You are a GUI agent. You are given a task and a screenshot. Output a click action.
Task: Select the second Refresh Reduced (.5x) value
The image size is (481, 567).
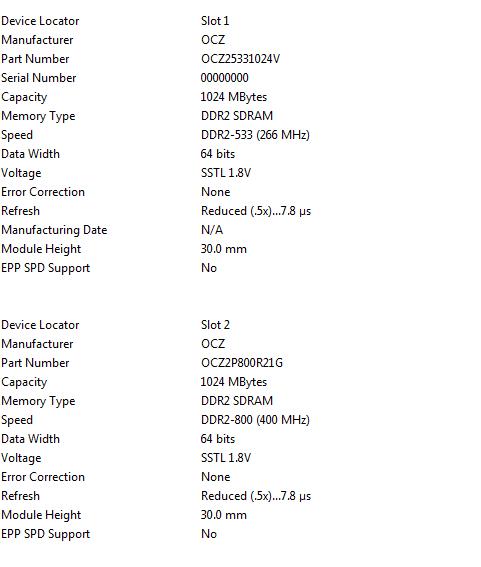[x=256, y=496]
